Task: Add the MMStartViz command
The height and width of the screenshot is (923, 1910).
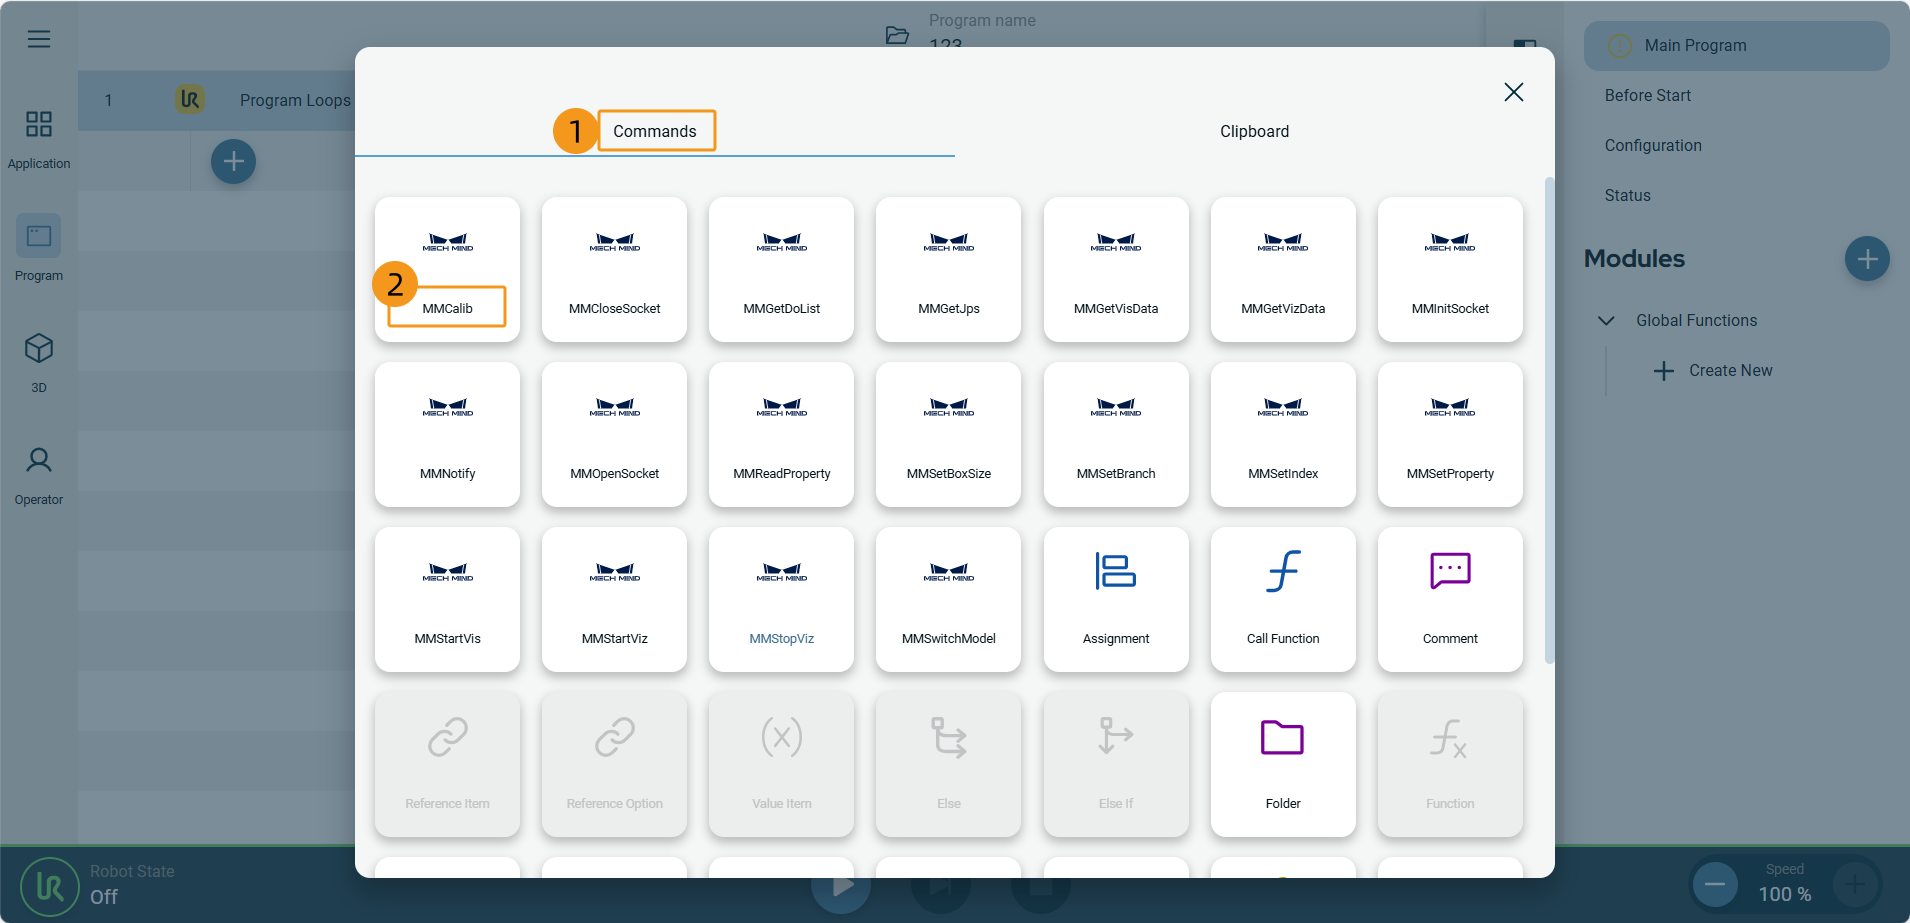Action: [614, 599]
